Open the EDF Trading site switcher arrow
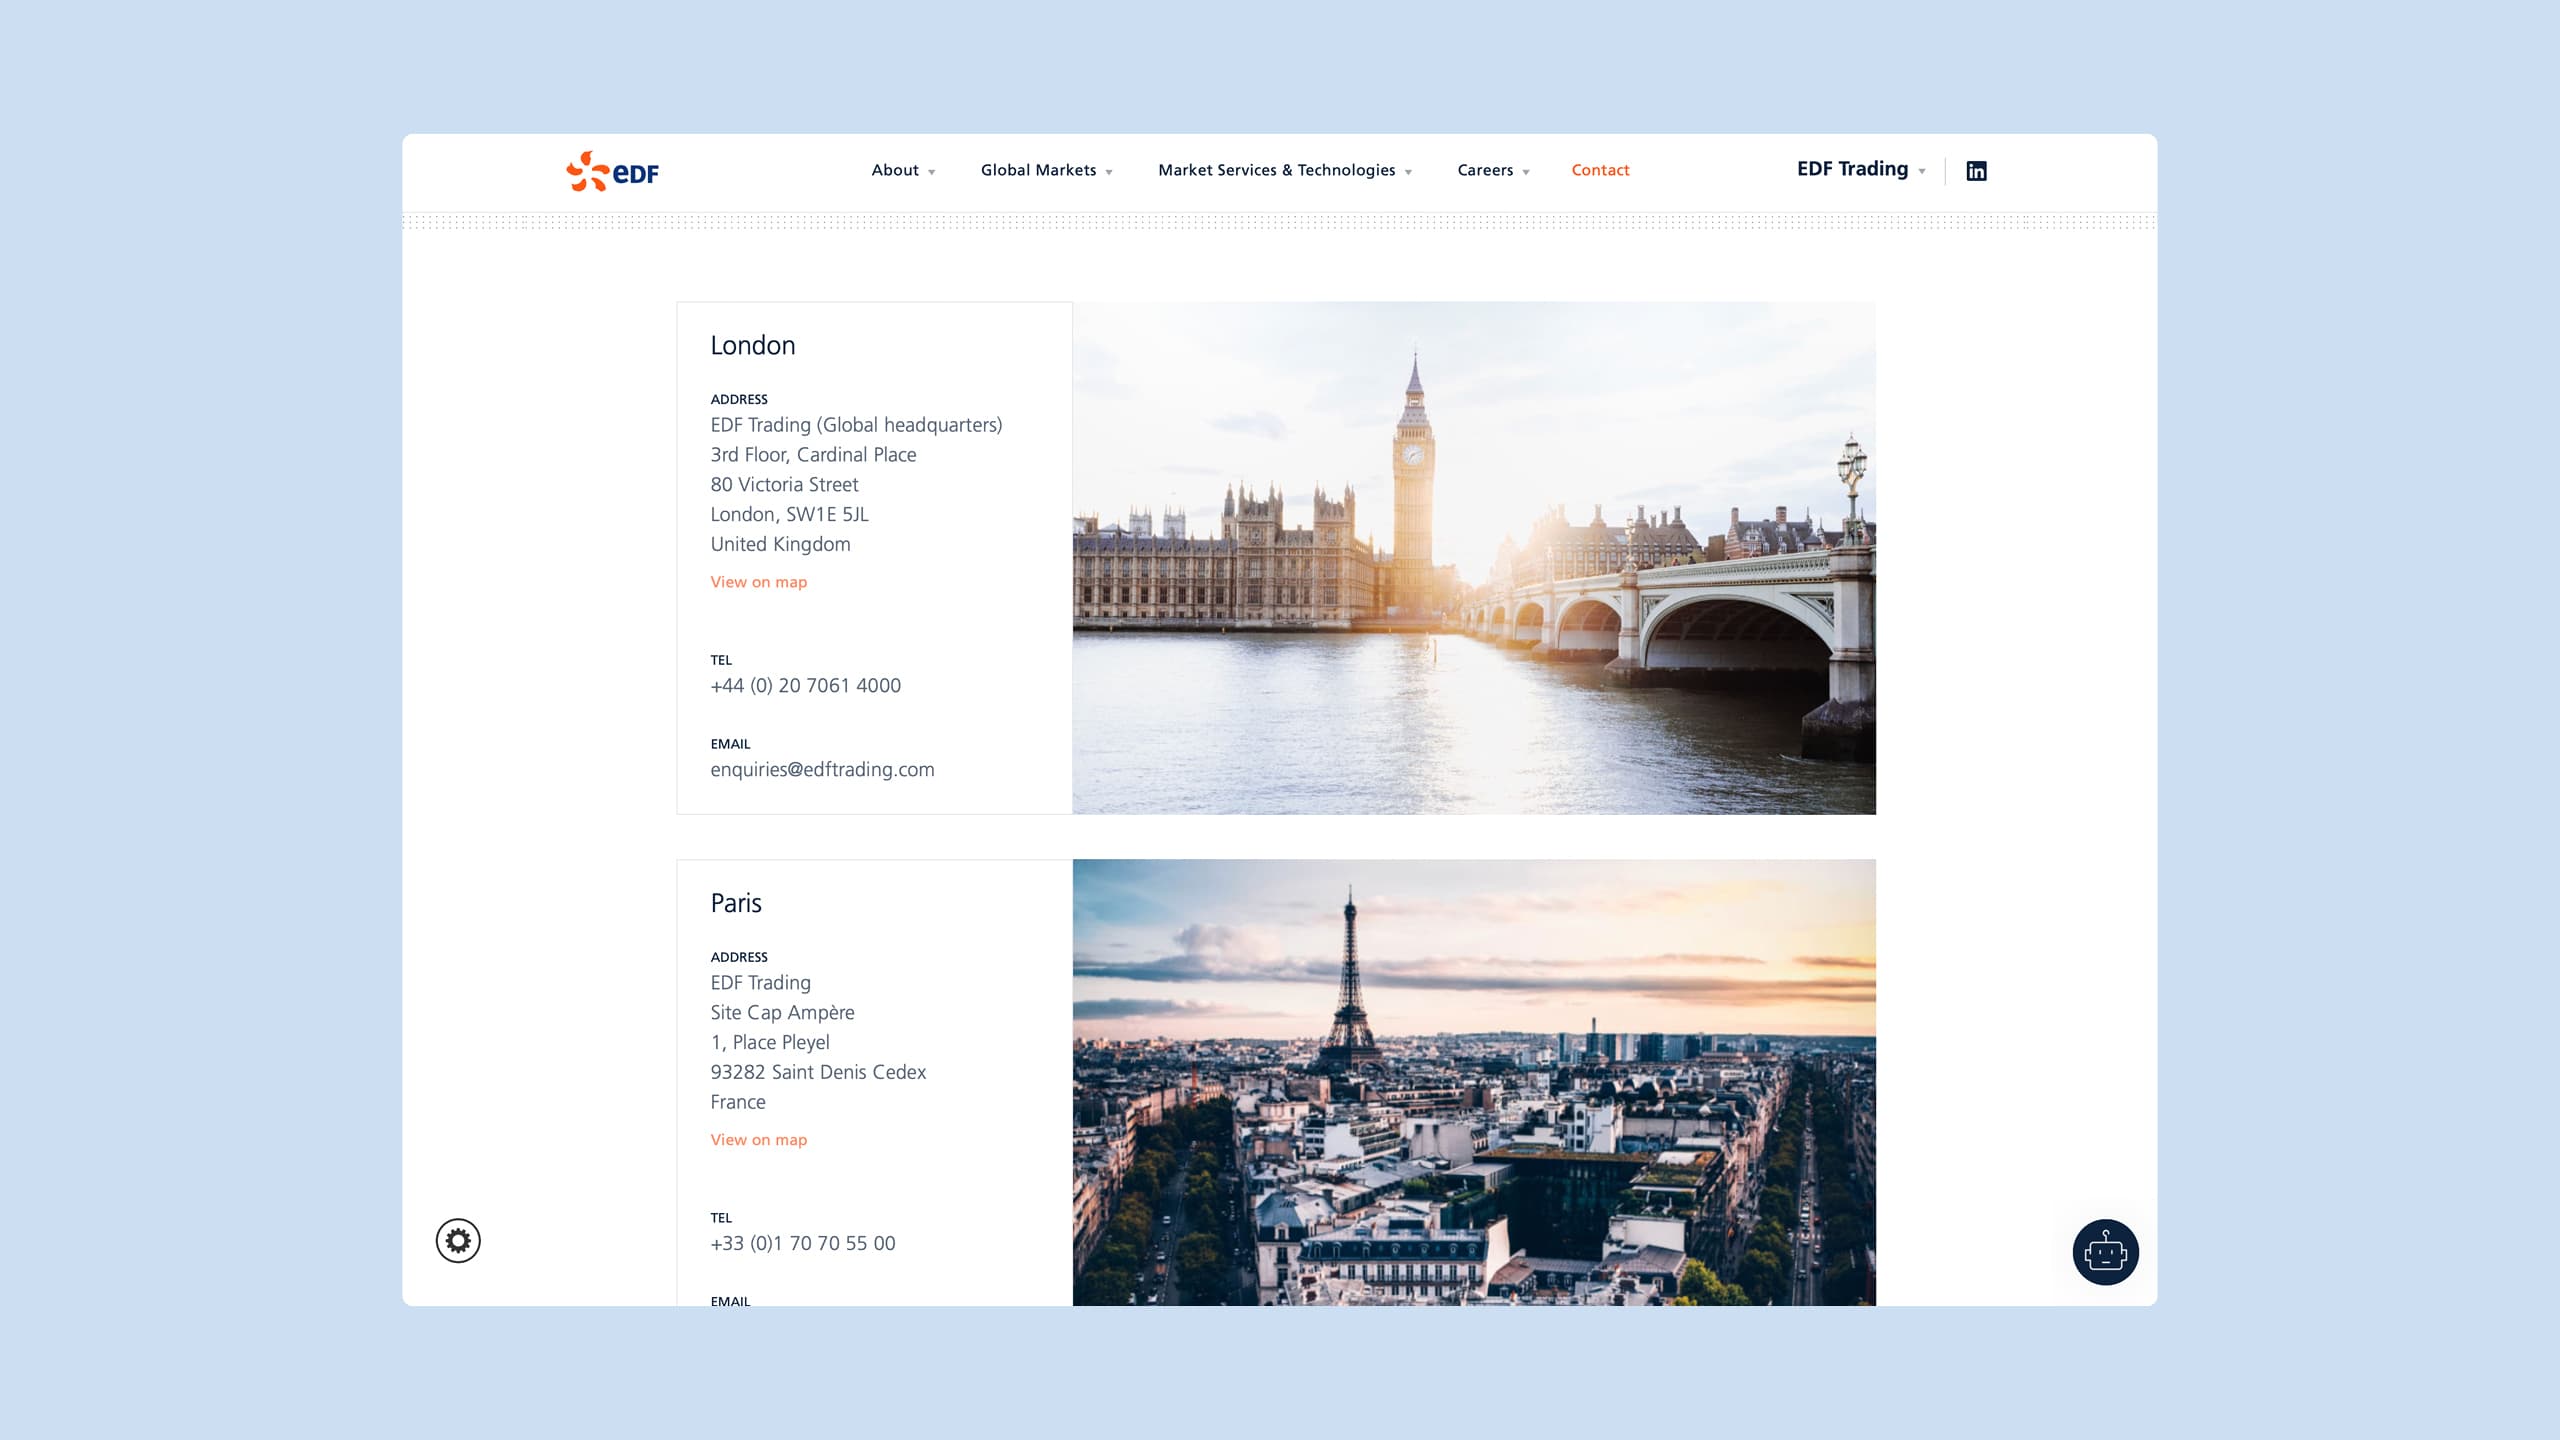The width and height of the screenshot is (2560, 1440). tap(1922, 172)
